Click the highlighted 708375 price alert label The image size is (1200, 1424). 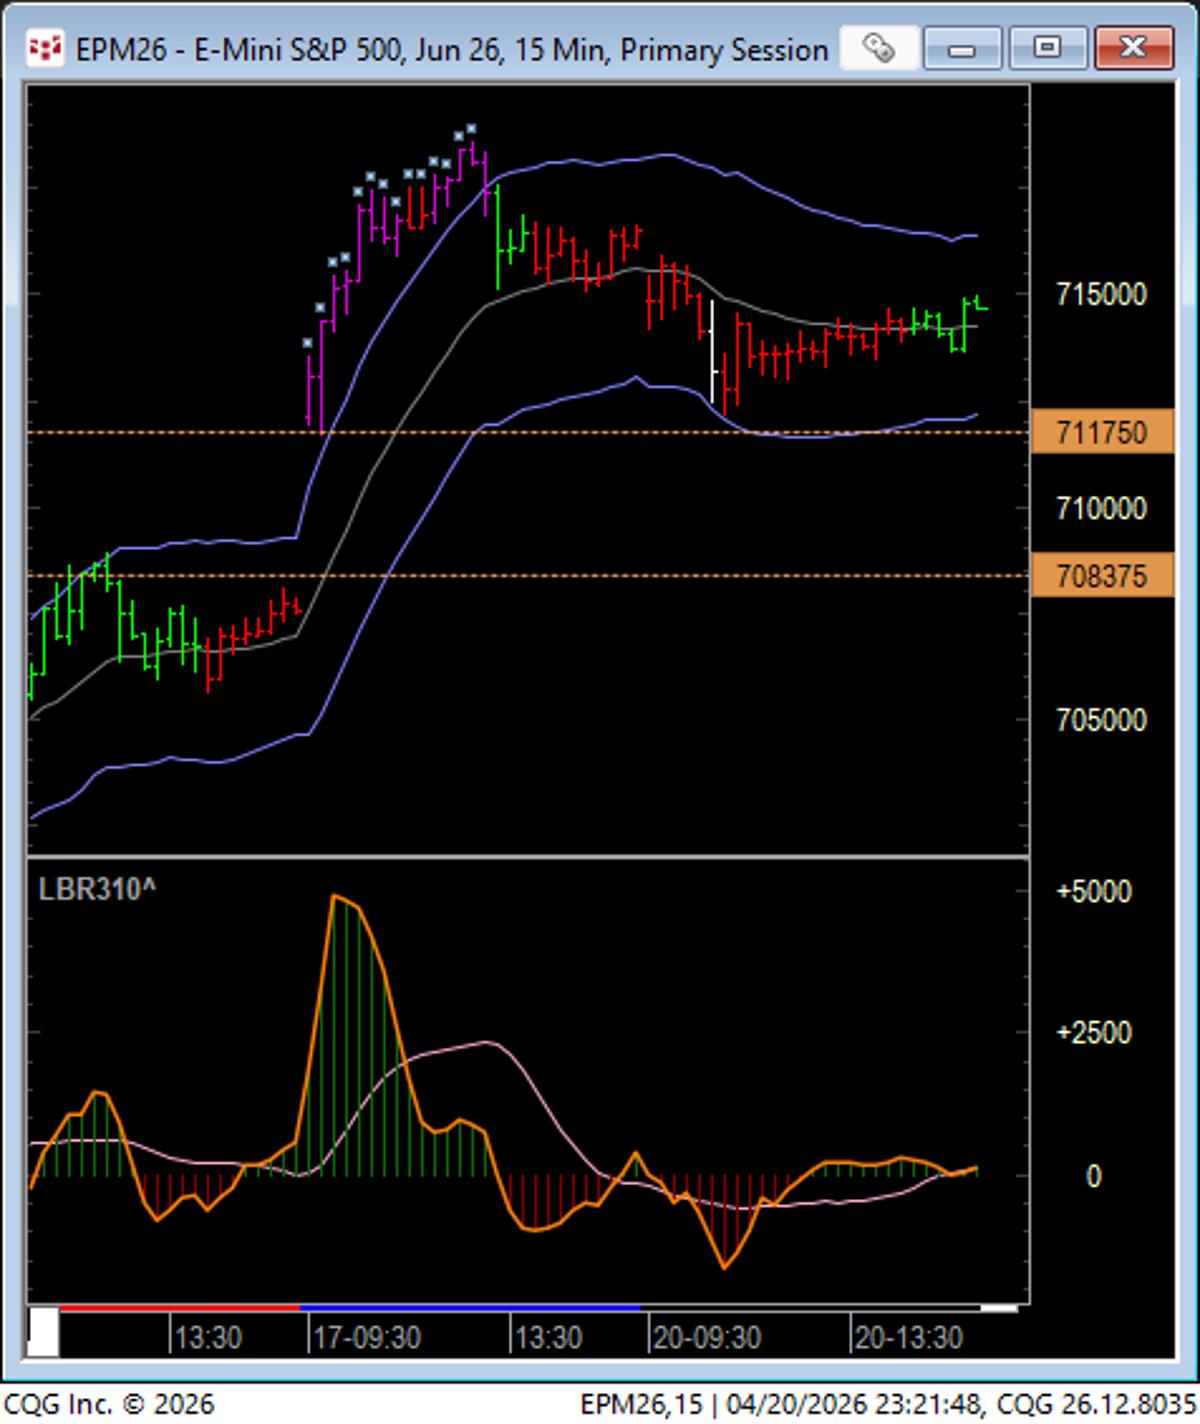pyautogui.click(x=1104, y=577)
